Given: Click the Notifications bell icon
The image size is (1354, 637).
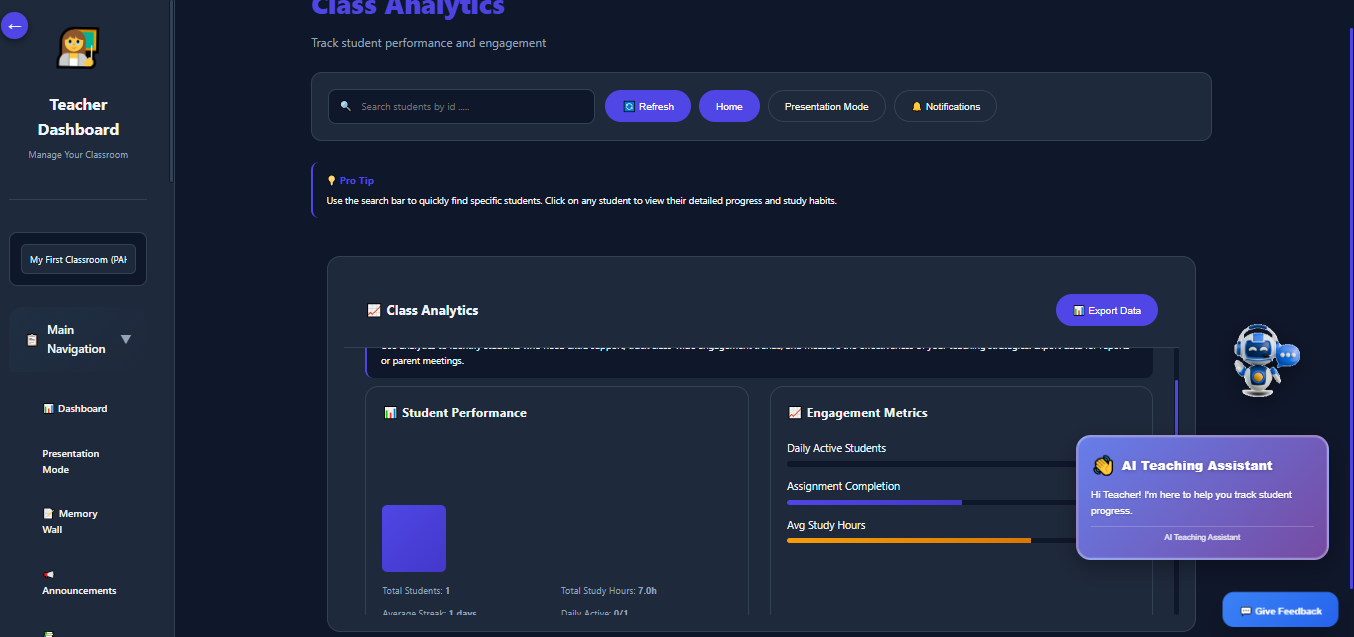Looking at the screenshot, I should click(917, 105).
